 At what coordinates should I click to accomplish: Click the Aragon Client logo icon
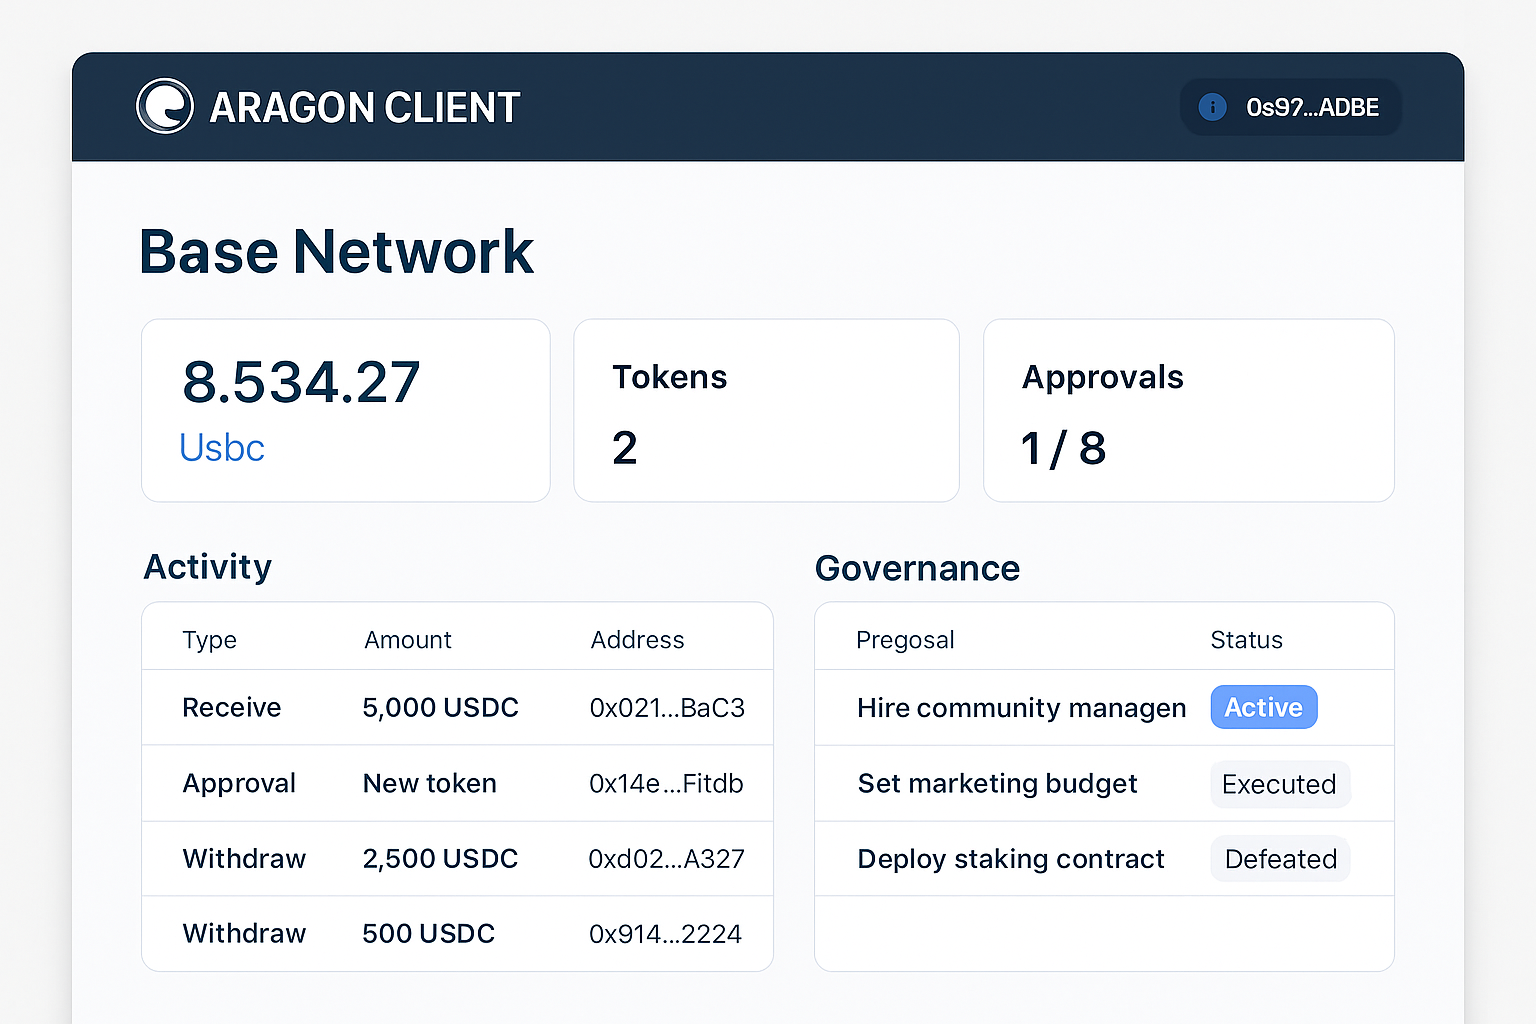pos(166,106)
